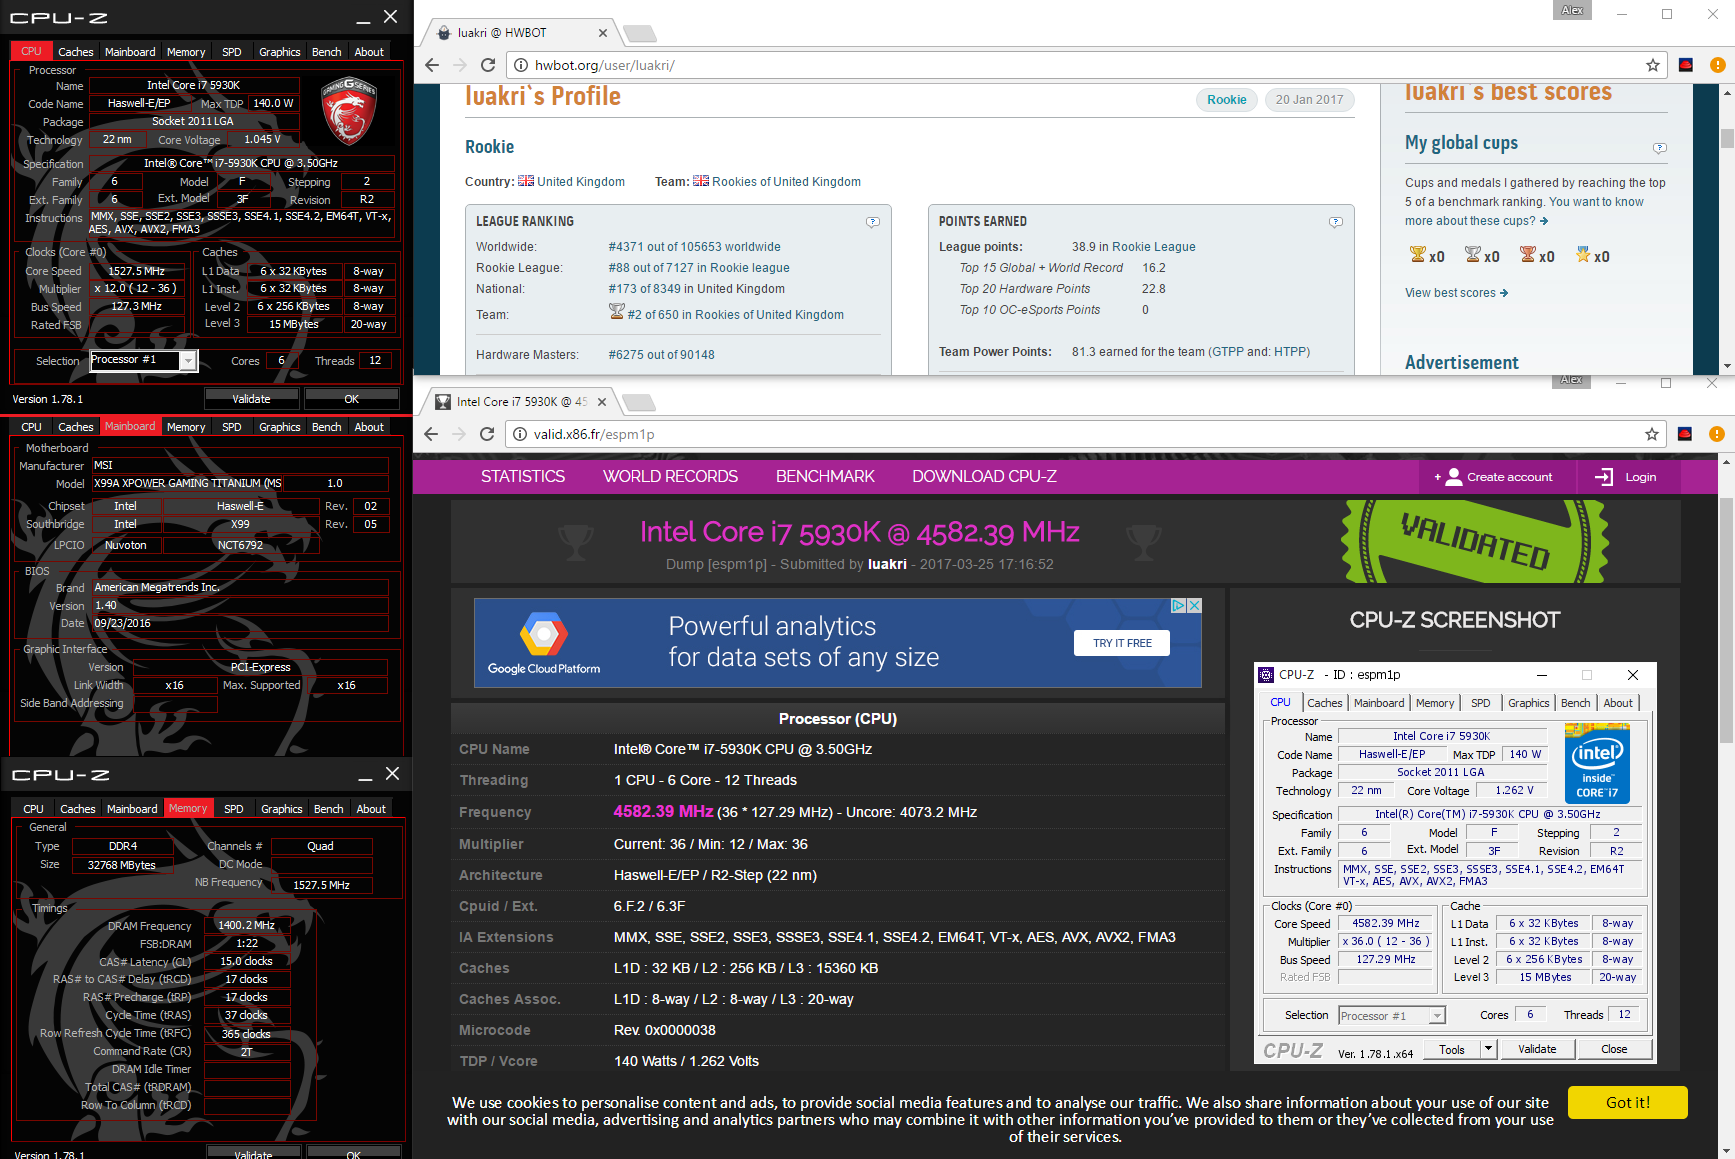The height and width of the screenshot is (1159, 1735).
Task: Click Rookie league badge
Action: 1226,100
